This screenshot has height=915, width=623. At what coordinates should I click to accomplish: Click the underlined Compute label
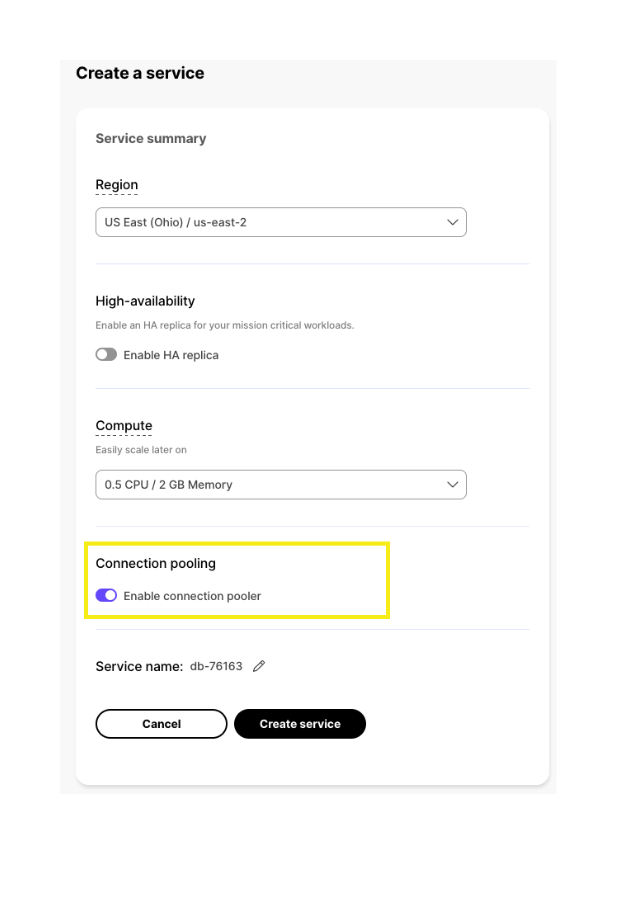coord(124,426)
